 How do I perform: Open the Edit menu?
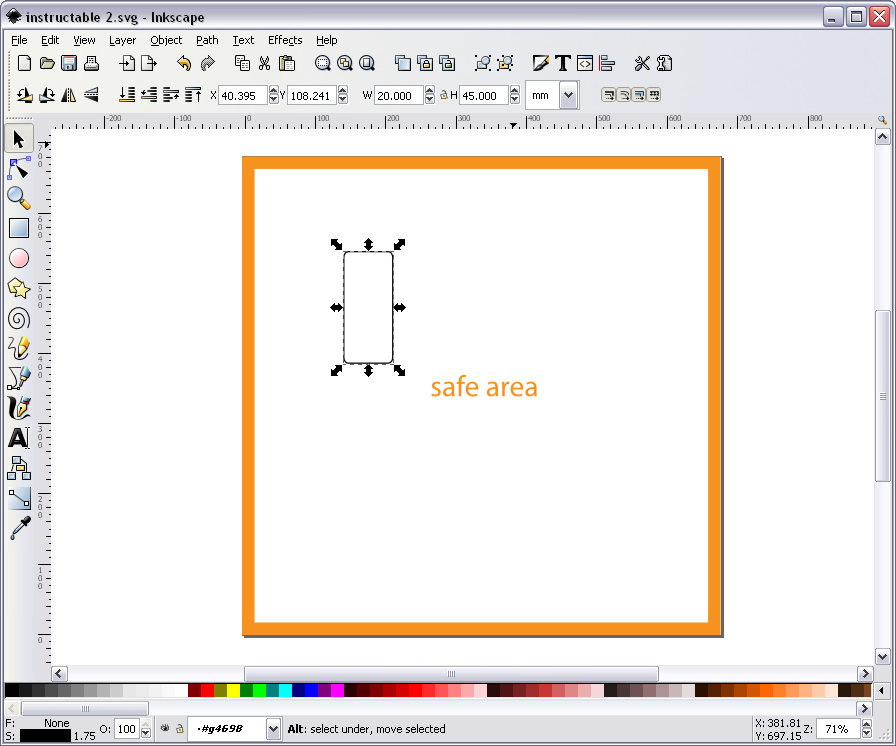[50, 40]
